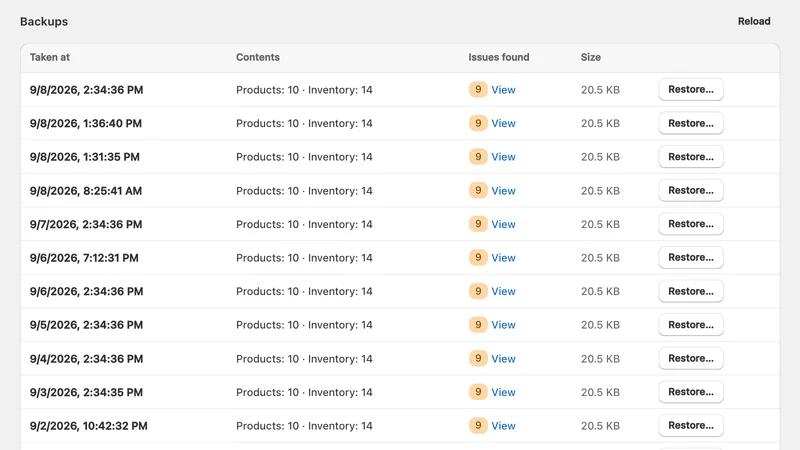The image size is (800, 450).
Task: Reload the backups list
Action: tap(754, 21)
